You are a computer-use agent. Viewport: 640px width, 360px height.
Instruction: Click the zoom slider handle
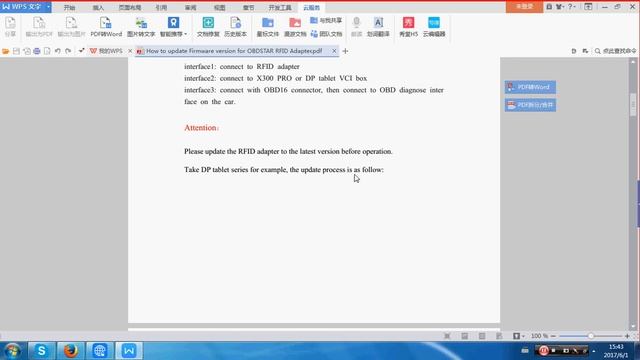click(591, 336)
